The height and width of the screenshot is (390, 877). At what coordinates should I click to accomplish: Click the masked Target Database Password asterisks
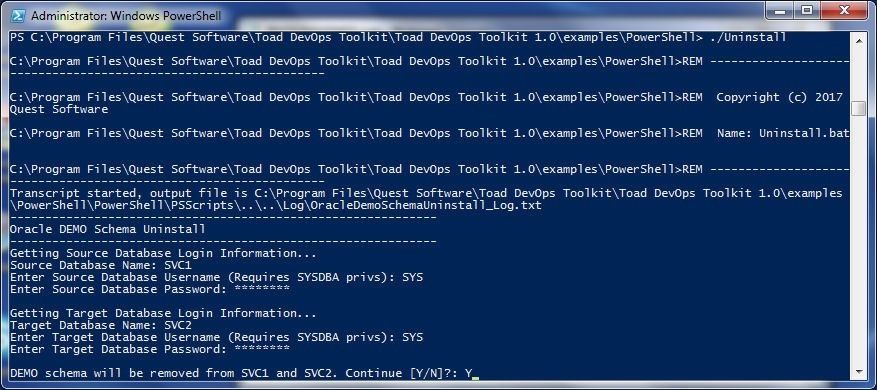point(262,349)
